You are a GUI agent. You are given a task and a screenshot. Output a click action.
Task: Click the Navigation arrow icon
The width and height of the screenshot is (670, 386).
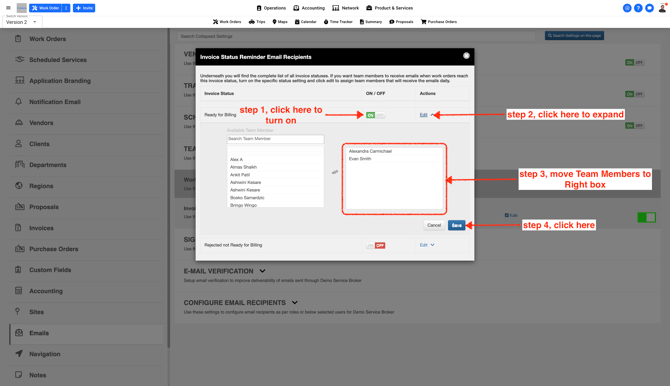(x=19, y=354)
